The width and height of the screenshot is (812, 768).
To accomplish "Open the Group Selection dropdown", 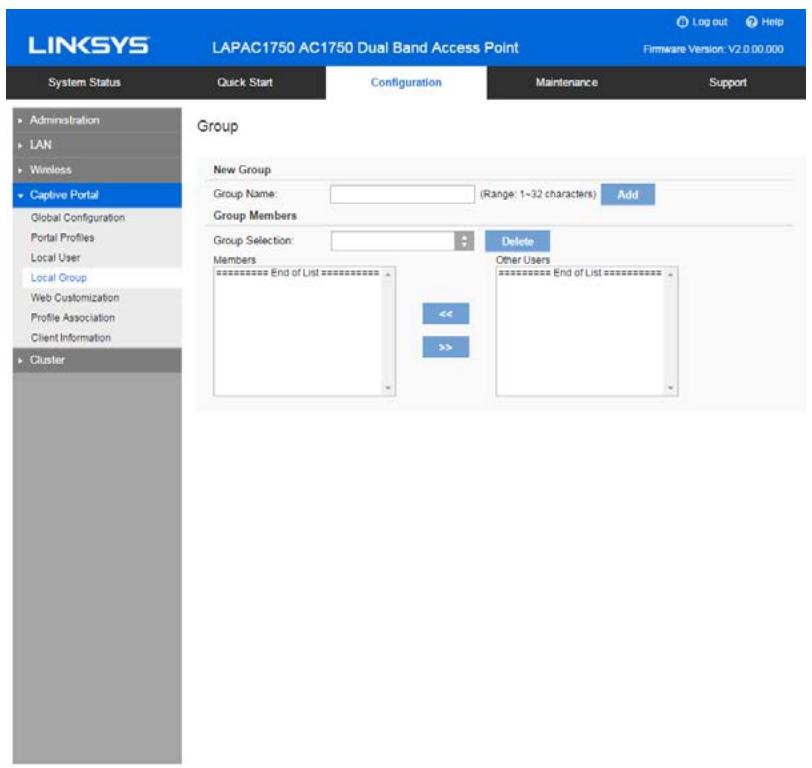I will 402,241.
